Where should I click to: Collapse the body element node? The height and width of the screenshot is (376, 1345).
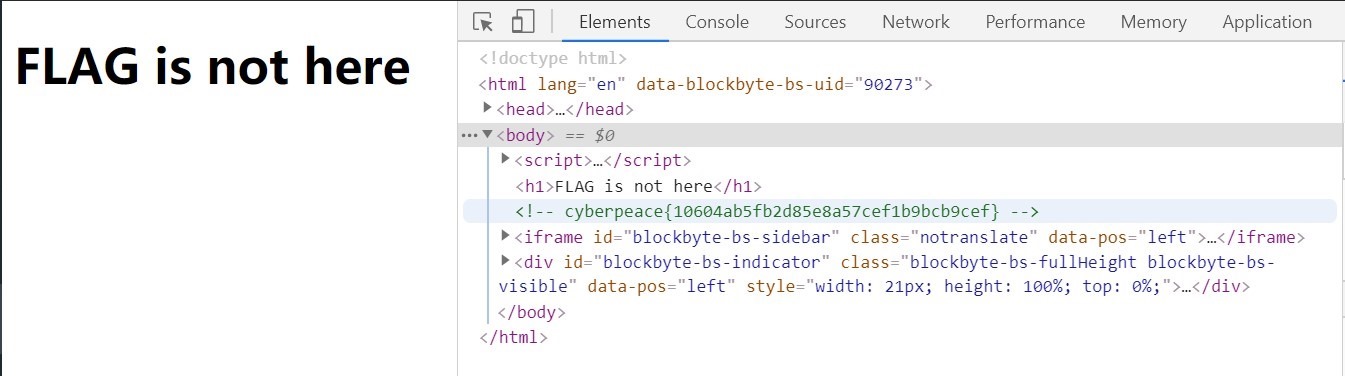[x=487, y=135]
